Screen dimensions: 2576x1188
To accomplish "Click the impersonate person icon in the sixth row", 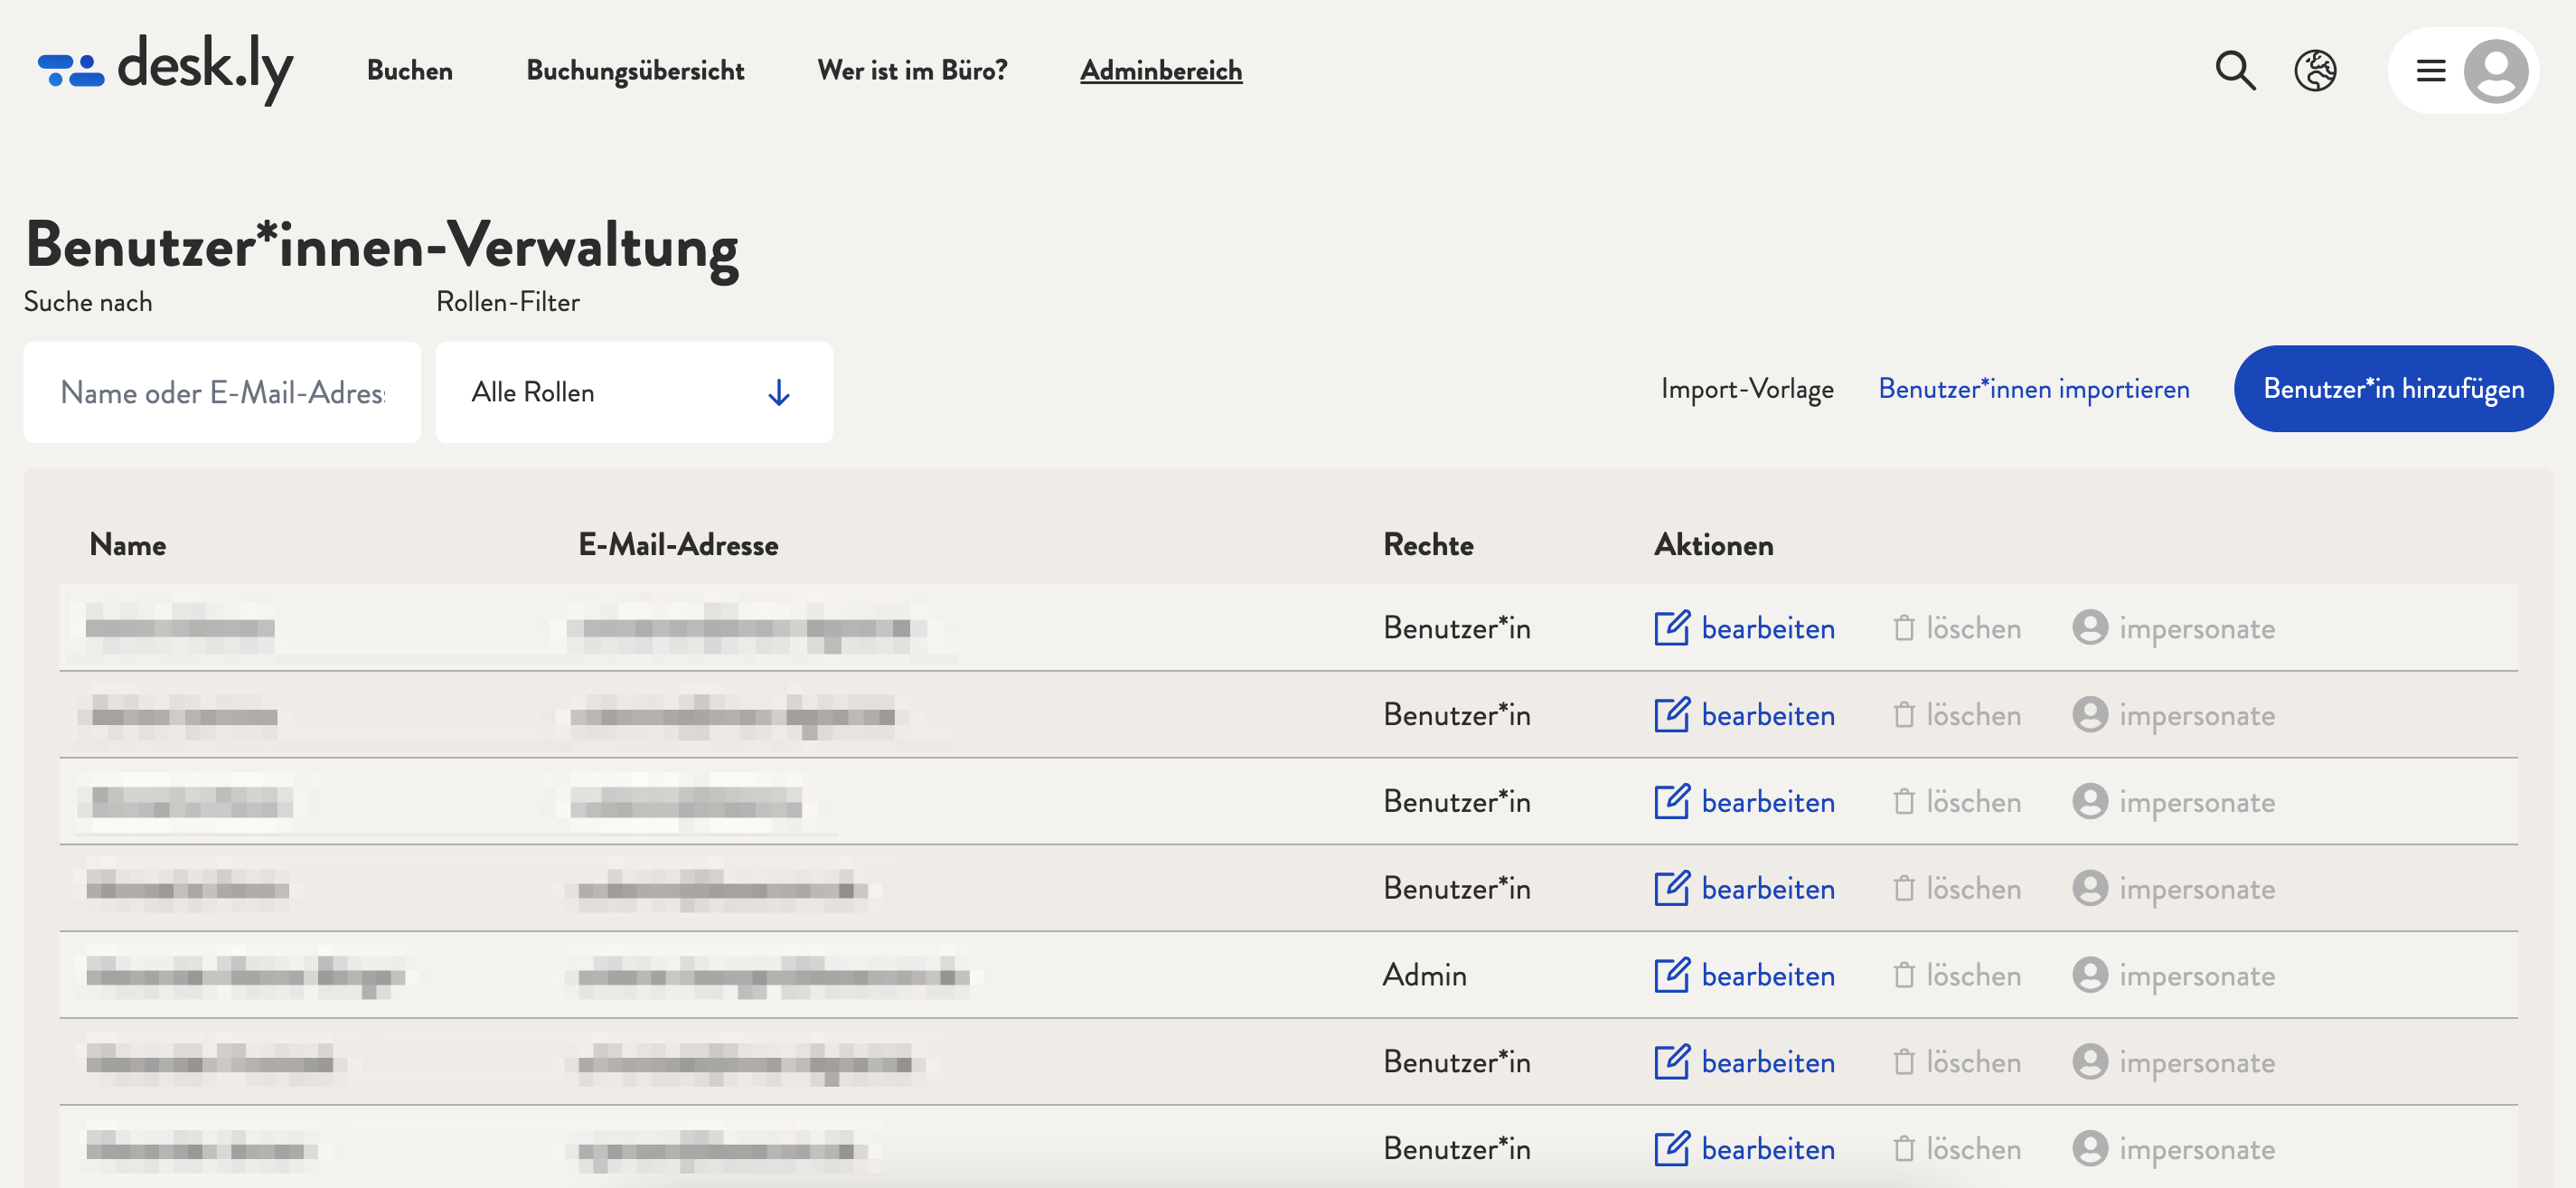I will pyautogui.click(x=2090, y=1061).
